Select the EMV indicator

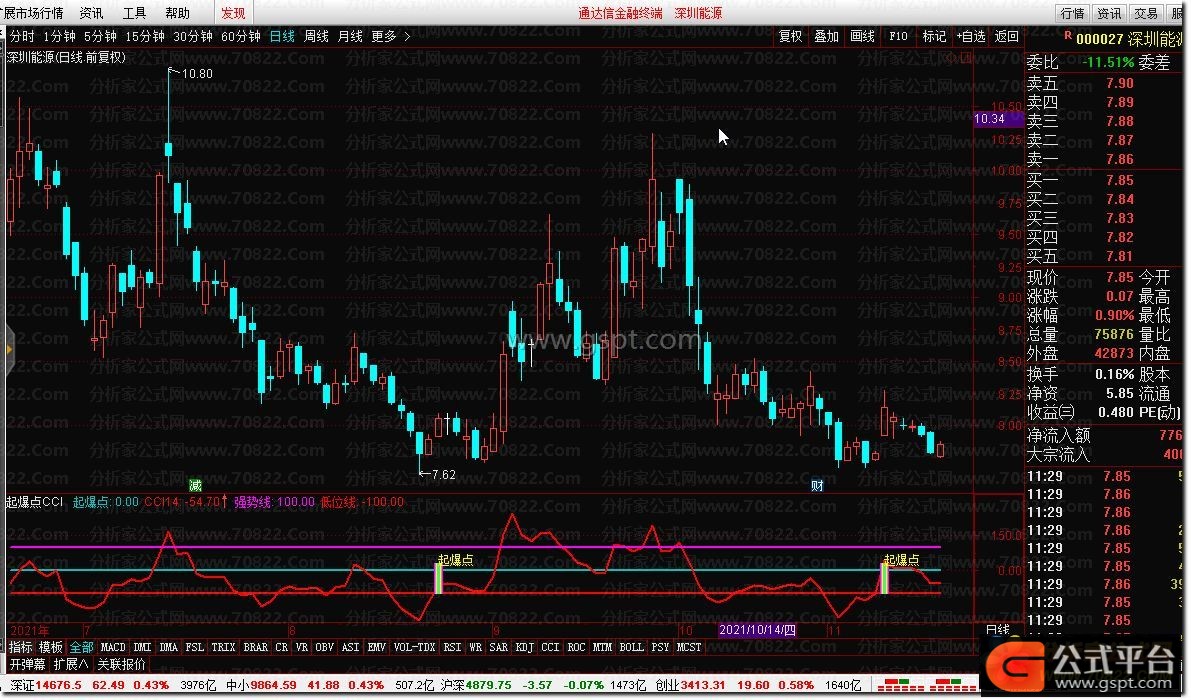point(377,648)
